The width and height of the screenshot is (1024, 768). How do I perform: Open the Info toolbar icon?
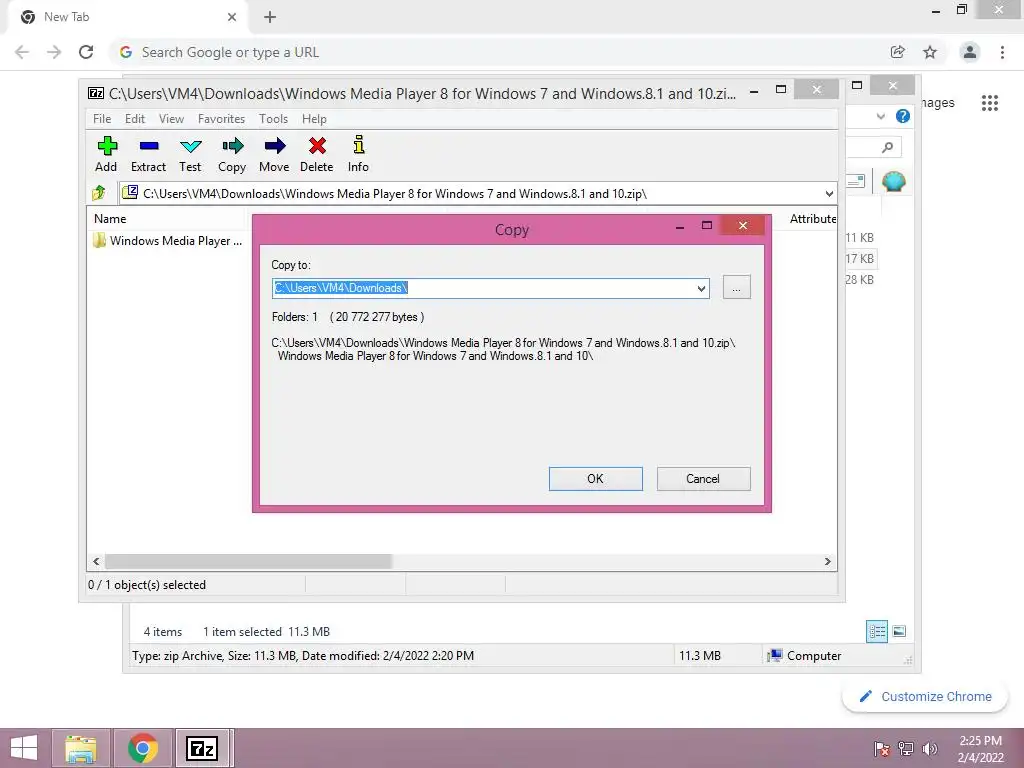359,145
